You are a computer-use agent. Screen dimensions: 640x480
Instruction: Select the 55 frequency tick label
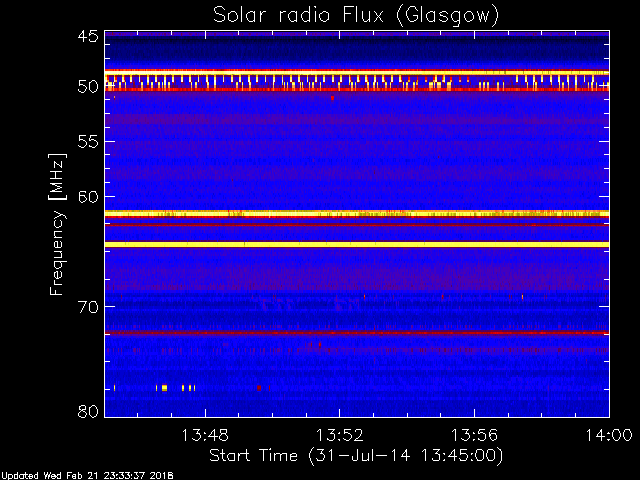click(88, 142)
